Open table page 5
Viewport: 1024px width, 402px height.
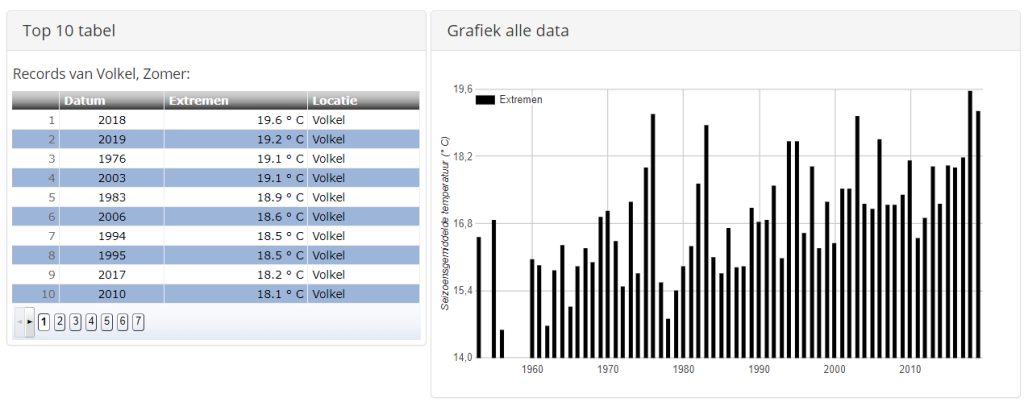click(106, 321)
